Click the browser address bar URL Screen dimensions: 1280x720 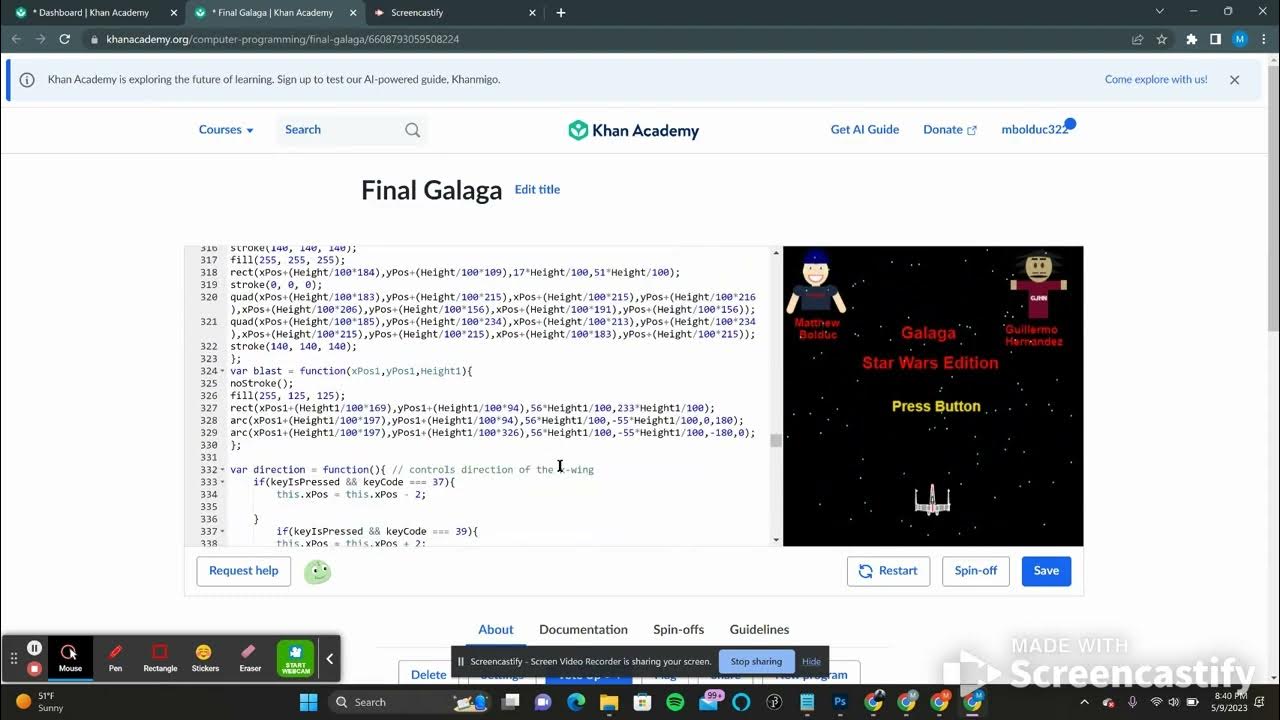282,39
